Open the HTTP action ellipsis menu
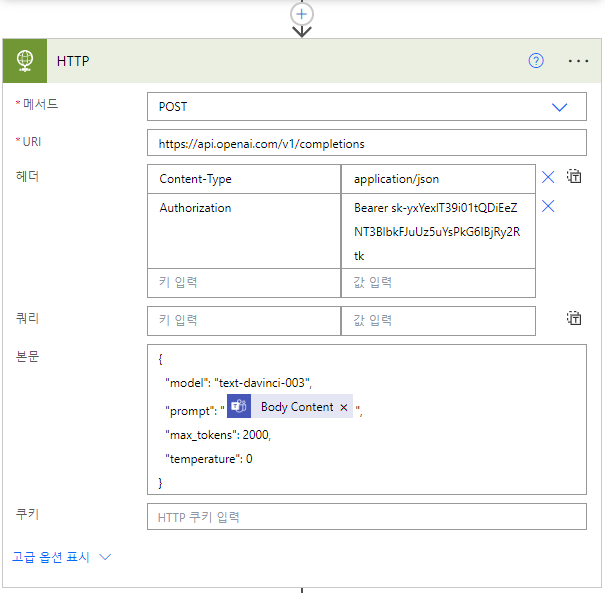This screenshot has height=593, width=605. point(578,61)
